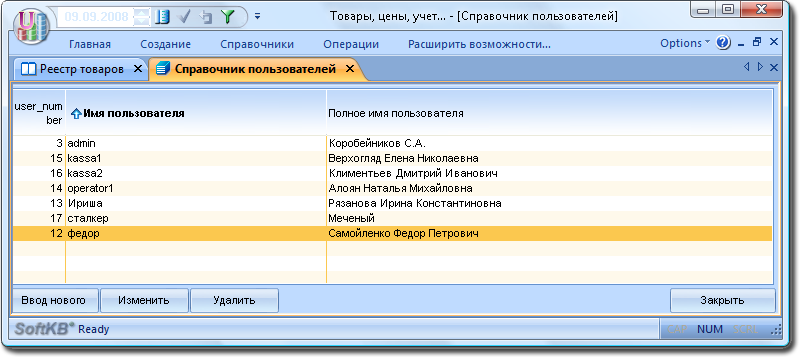Restore the child window in ribbon bar
The height and width of the screenshot is (360, 800).
[x=757, y=42]
